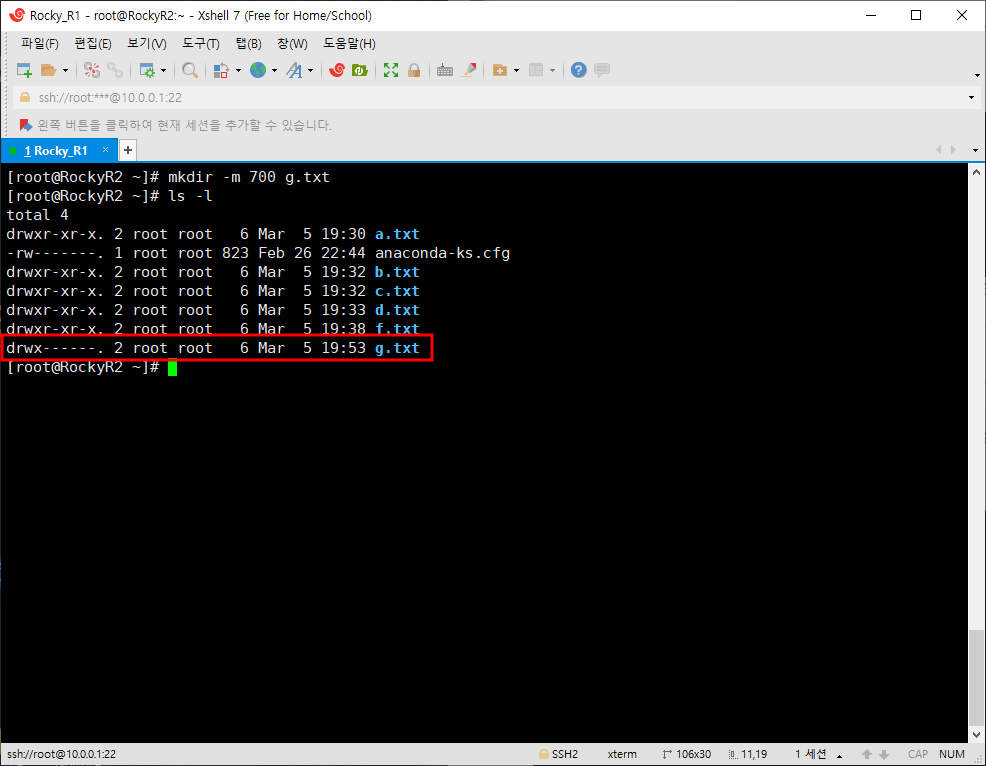
Task: Open the tab list dropdown arrow
Action: pyautogui.click(x=975, y=150)
